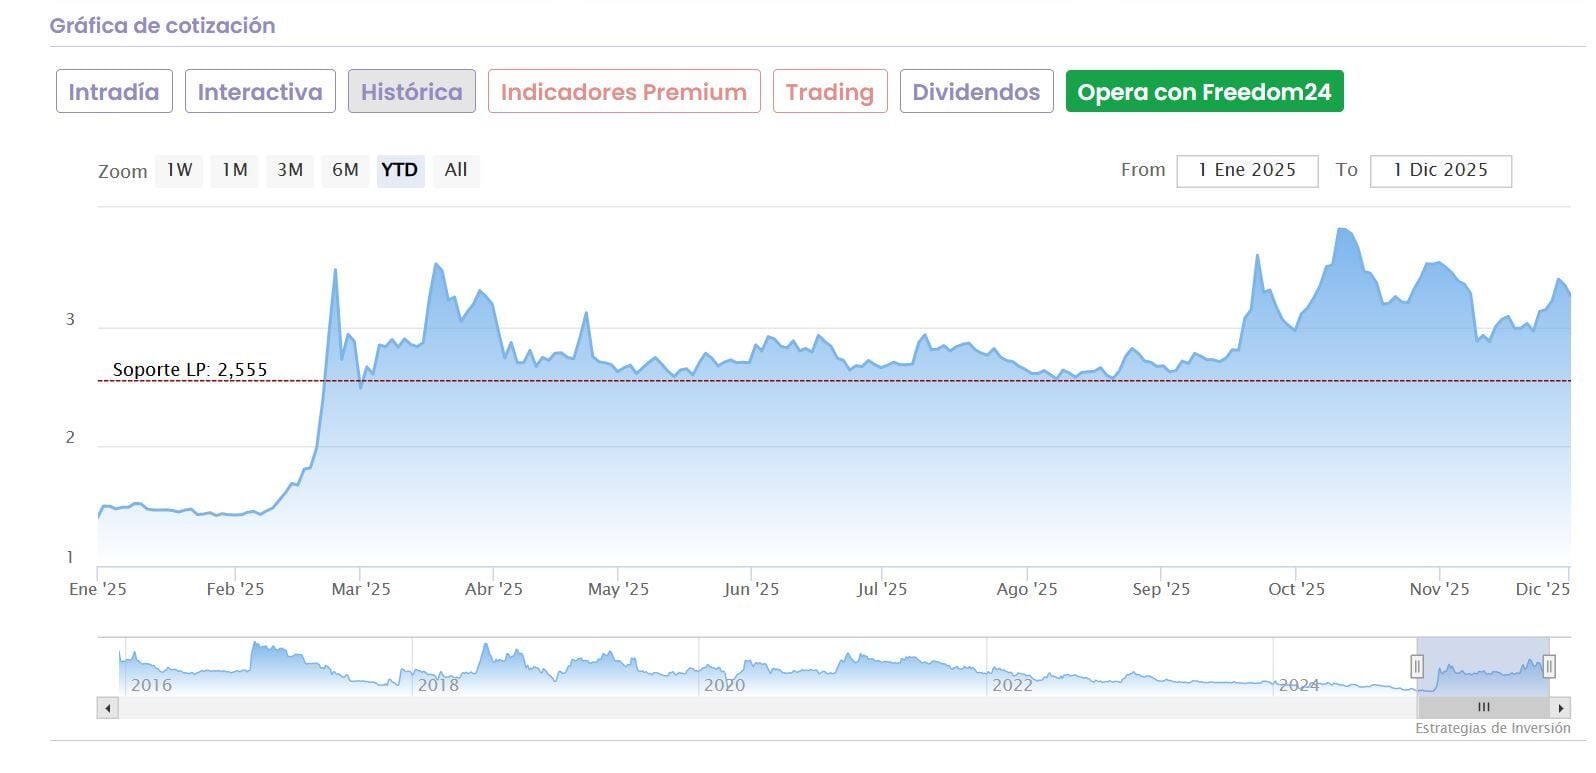
Task: Click the Opera con Freedom24 button
Action: click(1205, 92)
